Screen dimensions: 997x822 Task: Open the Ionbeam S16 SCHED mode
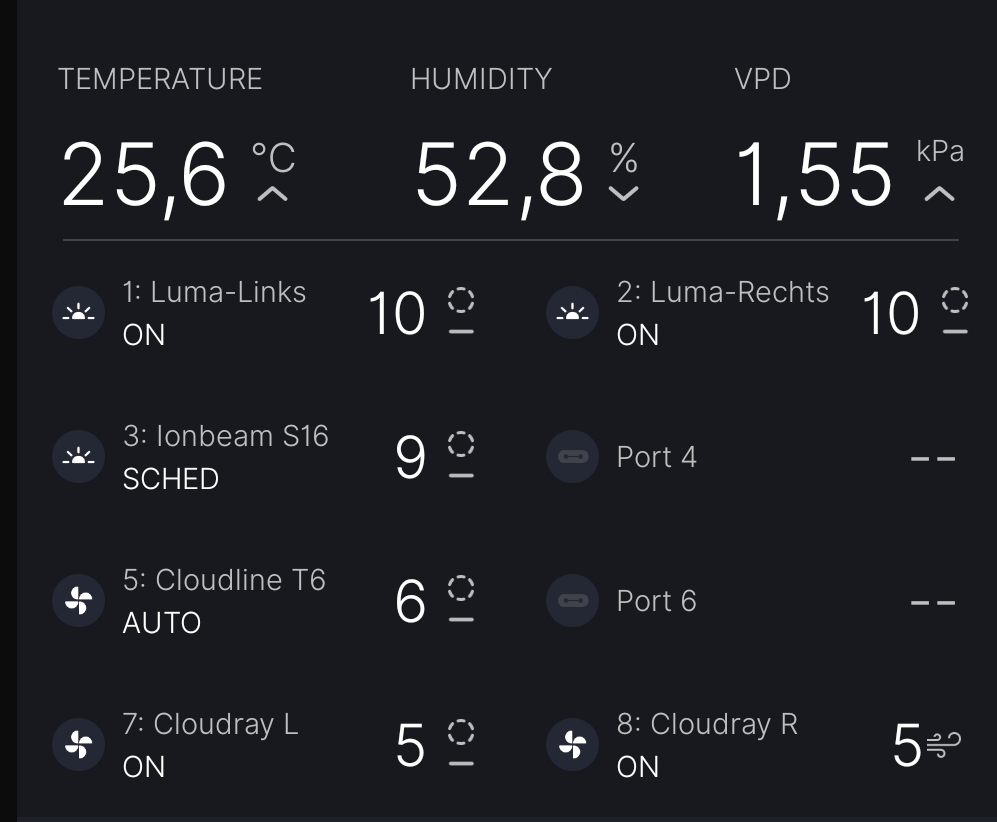171,479
